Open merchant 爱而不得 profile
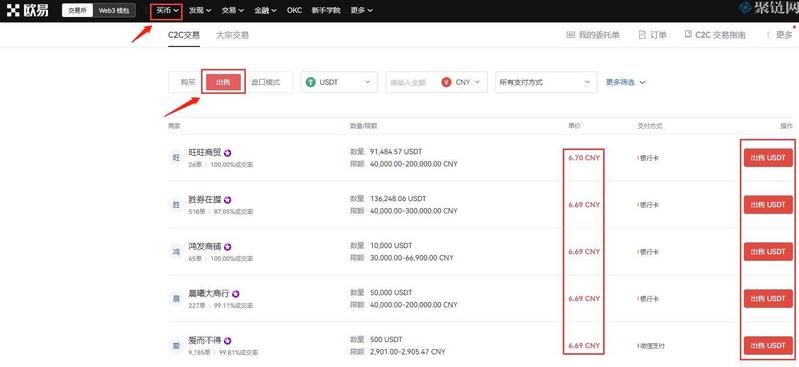 pyautogui.click(x=205, y=340)
